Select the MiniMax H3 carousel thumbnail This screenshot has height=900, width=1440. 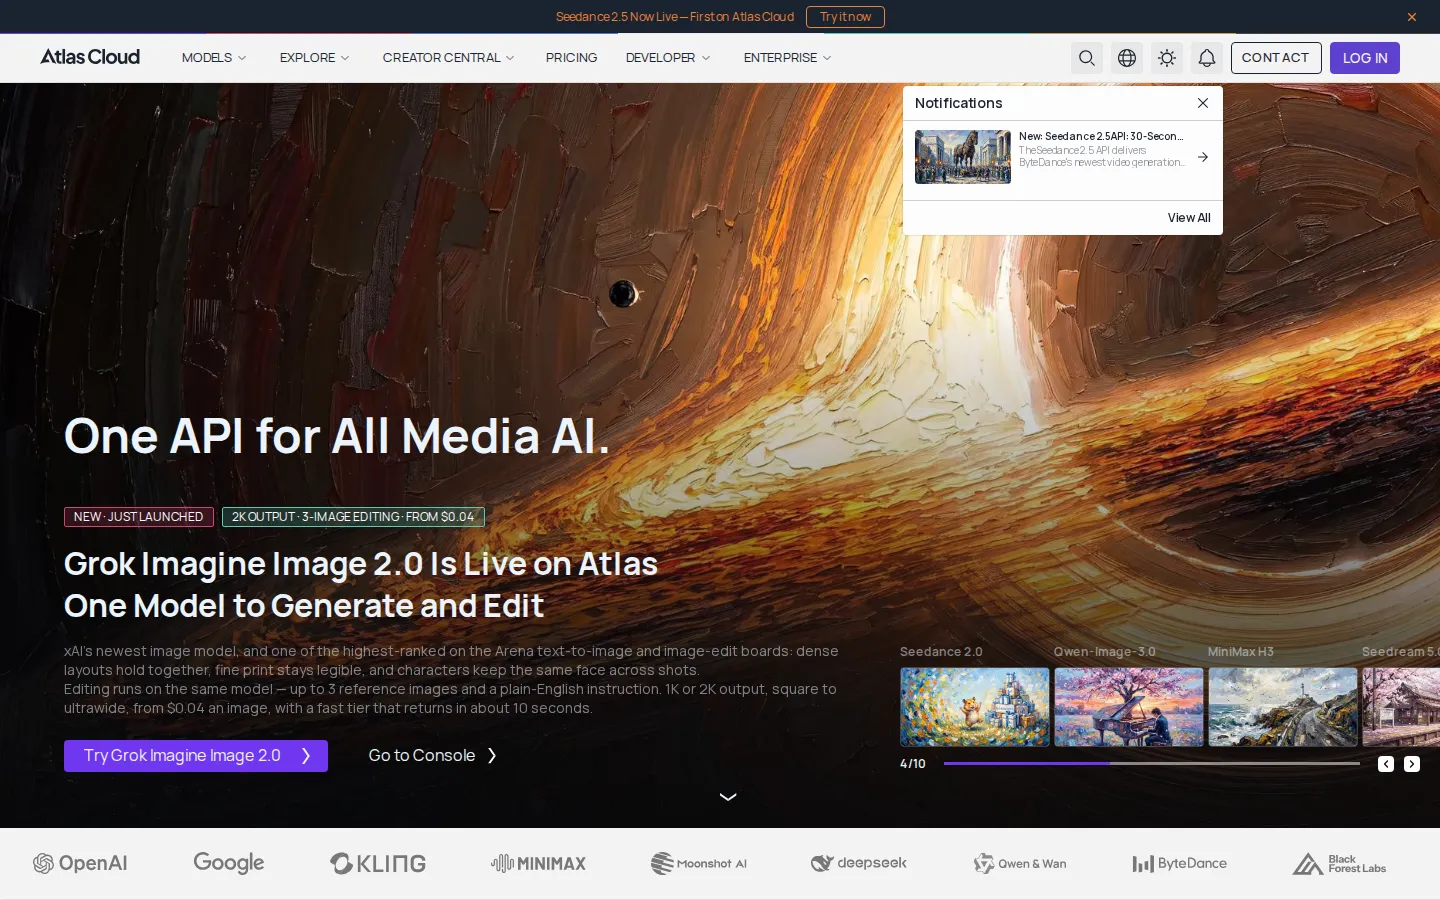click(x=1283, y=707)
